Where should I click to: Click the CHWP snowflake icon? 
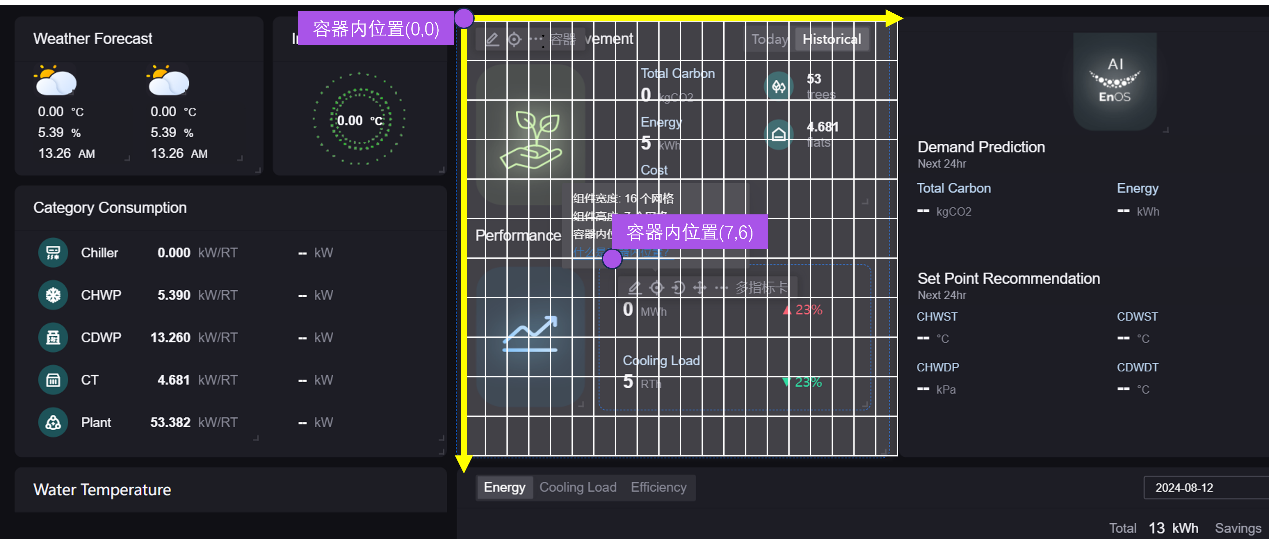[52, 295]
